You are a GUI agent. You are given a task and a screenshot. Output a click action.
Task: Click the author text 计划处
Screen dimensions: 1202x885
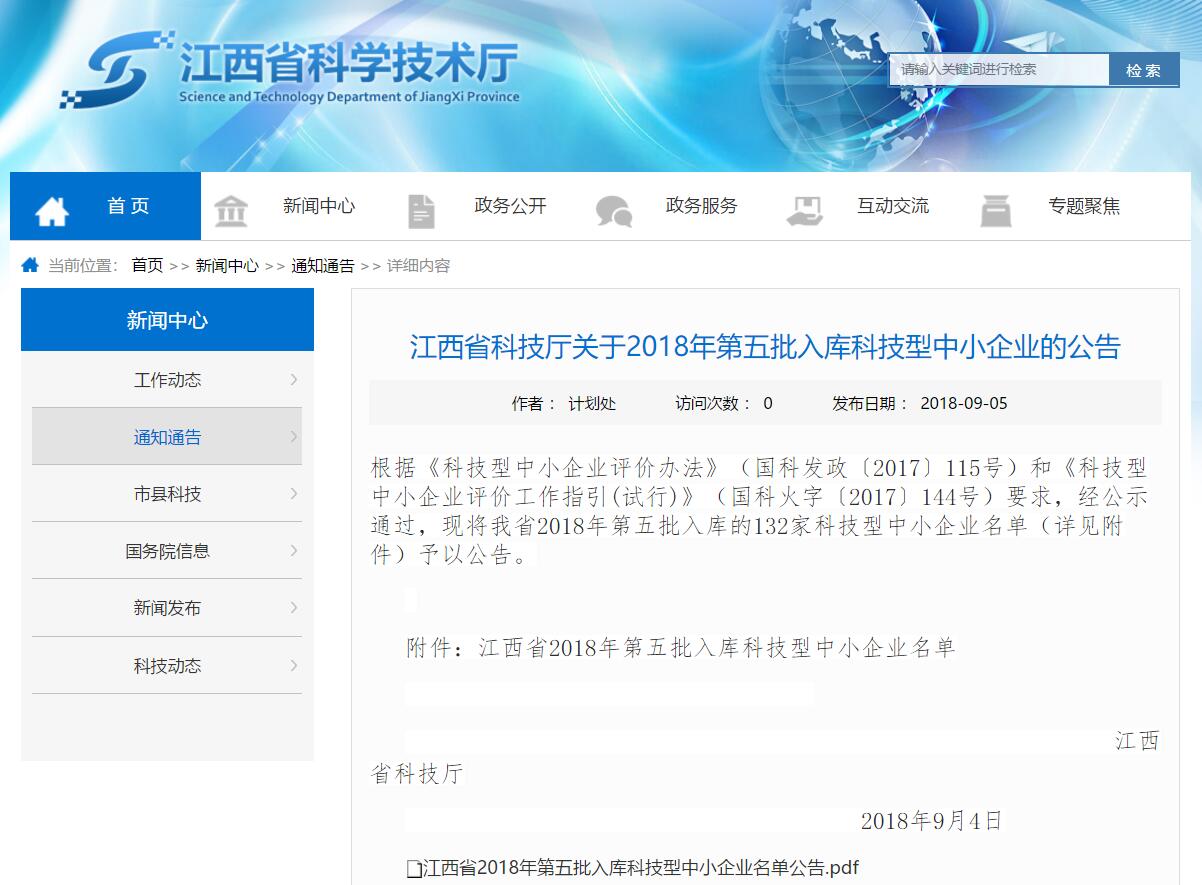(x=592, y=403)
